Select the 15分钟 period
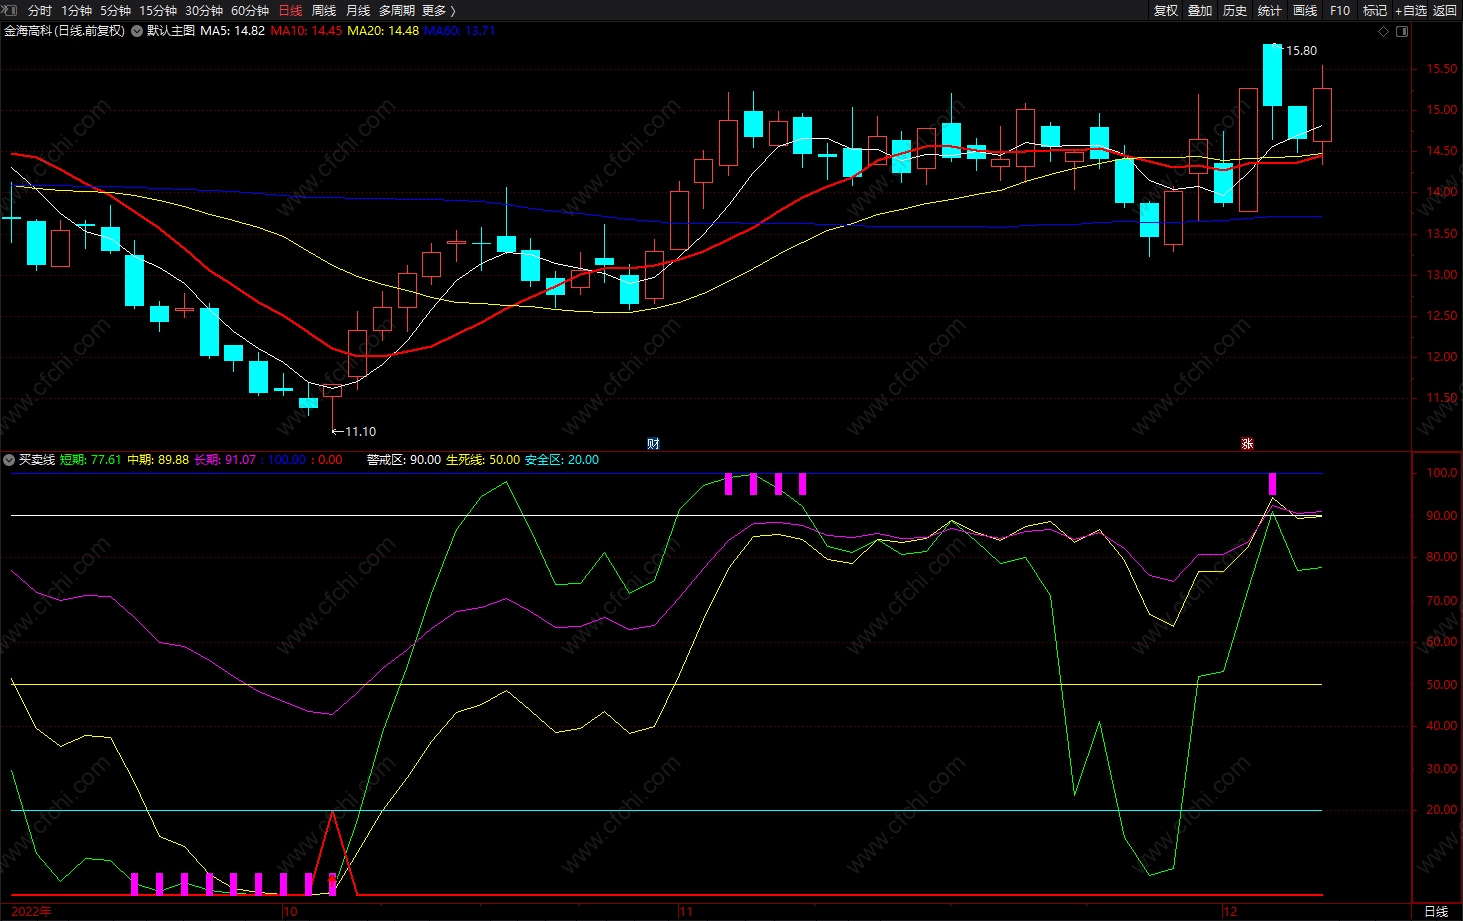Screen dimensions: 1463x921 point(158,10)
